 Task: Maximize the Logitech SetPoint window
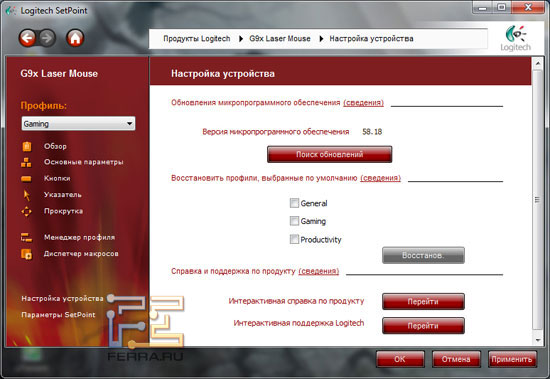pyautogui.click(x=502, y=8)
